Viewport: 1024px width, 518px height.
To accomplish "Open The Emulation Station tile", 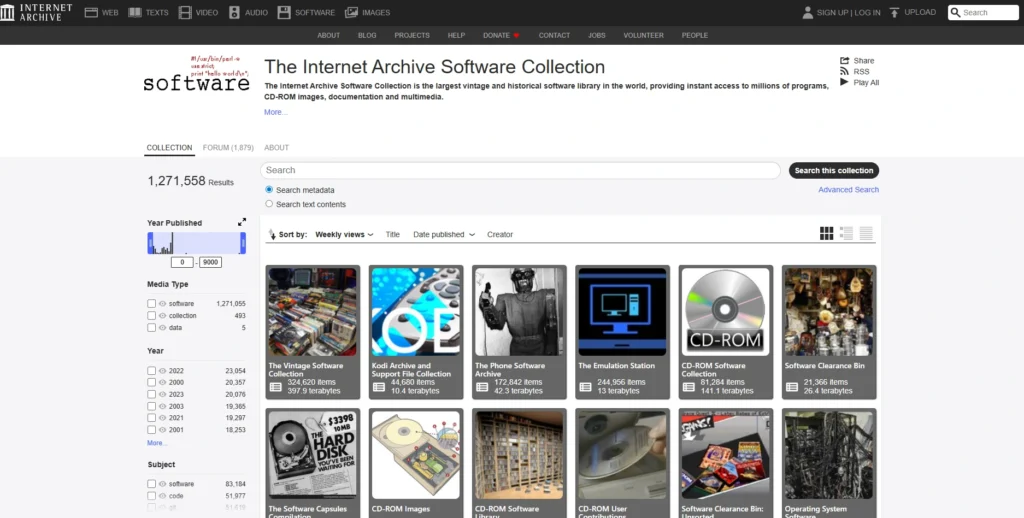I will tap(622, 332).
